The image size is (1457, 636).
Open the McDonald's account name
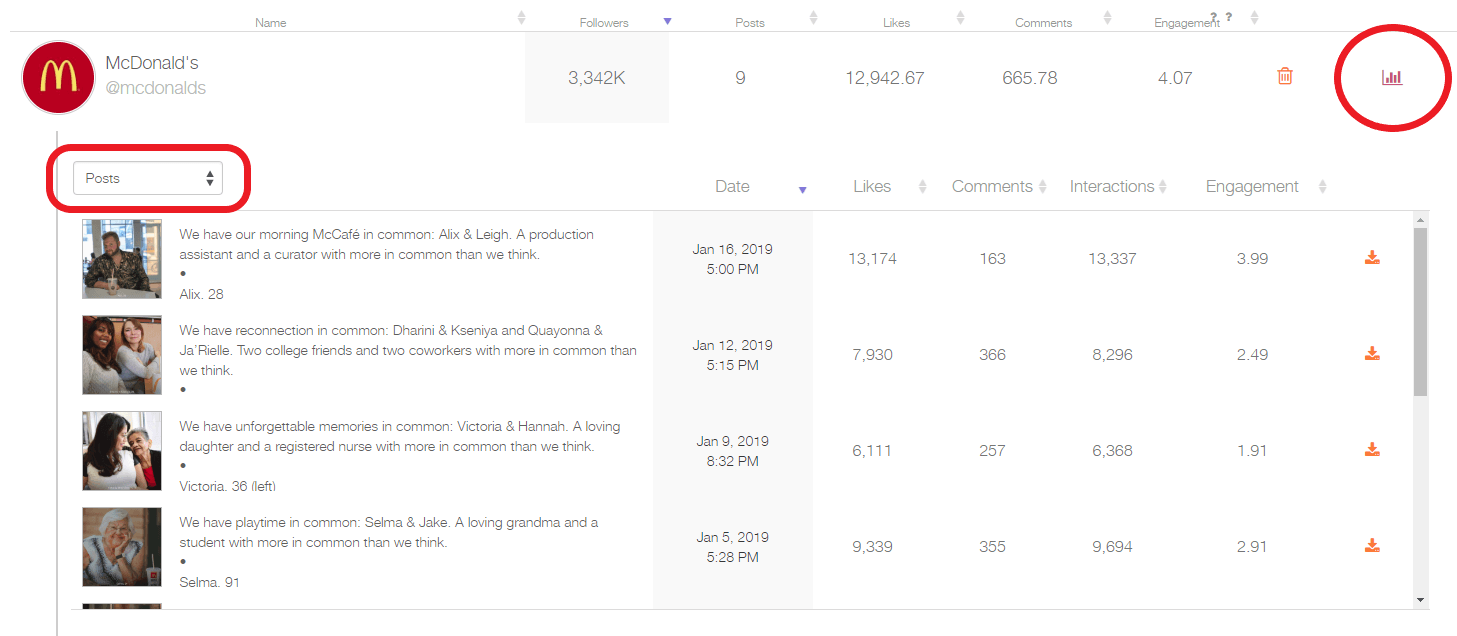tap(152, 63)
